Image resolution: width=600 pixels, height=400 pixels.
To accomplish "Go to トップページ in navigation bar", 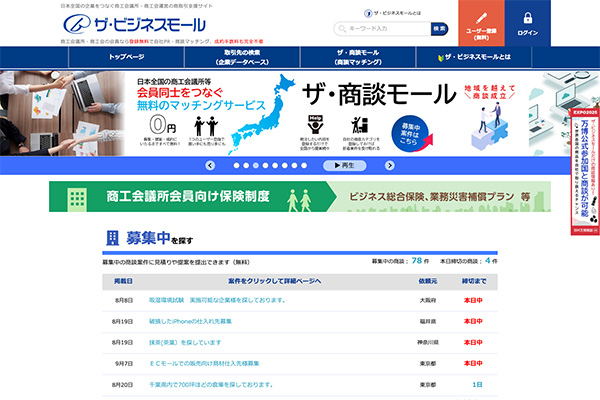I will [x=126, y=57].
